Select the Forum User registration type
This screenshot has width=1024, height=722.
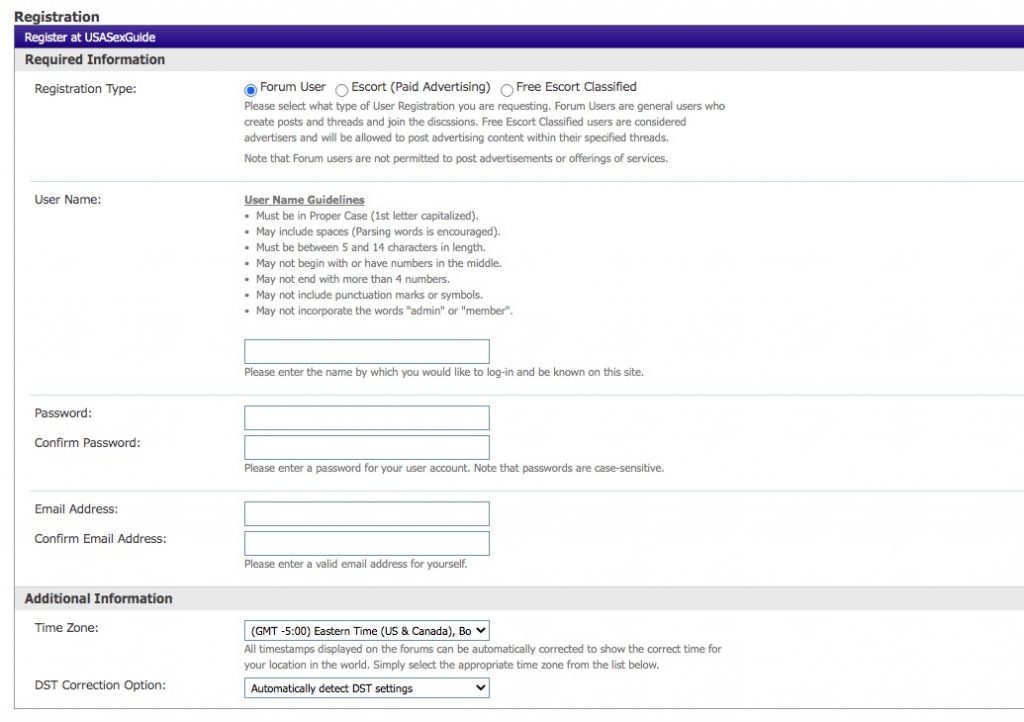[250, 89]
